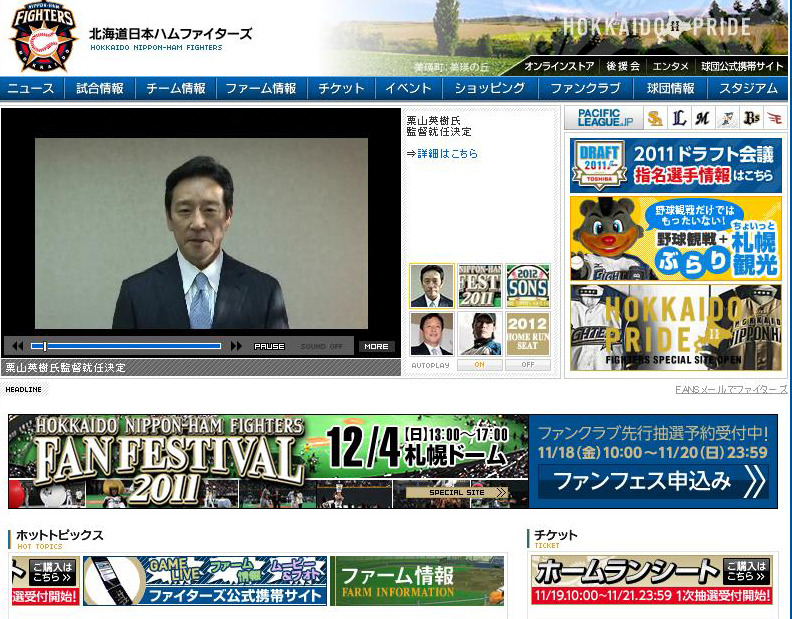Click the video progress bar
The image size is (792, 619).
pyautogui.click(x=126, y=346)
